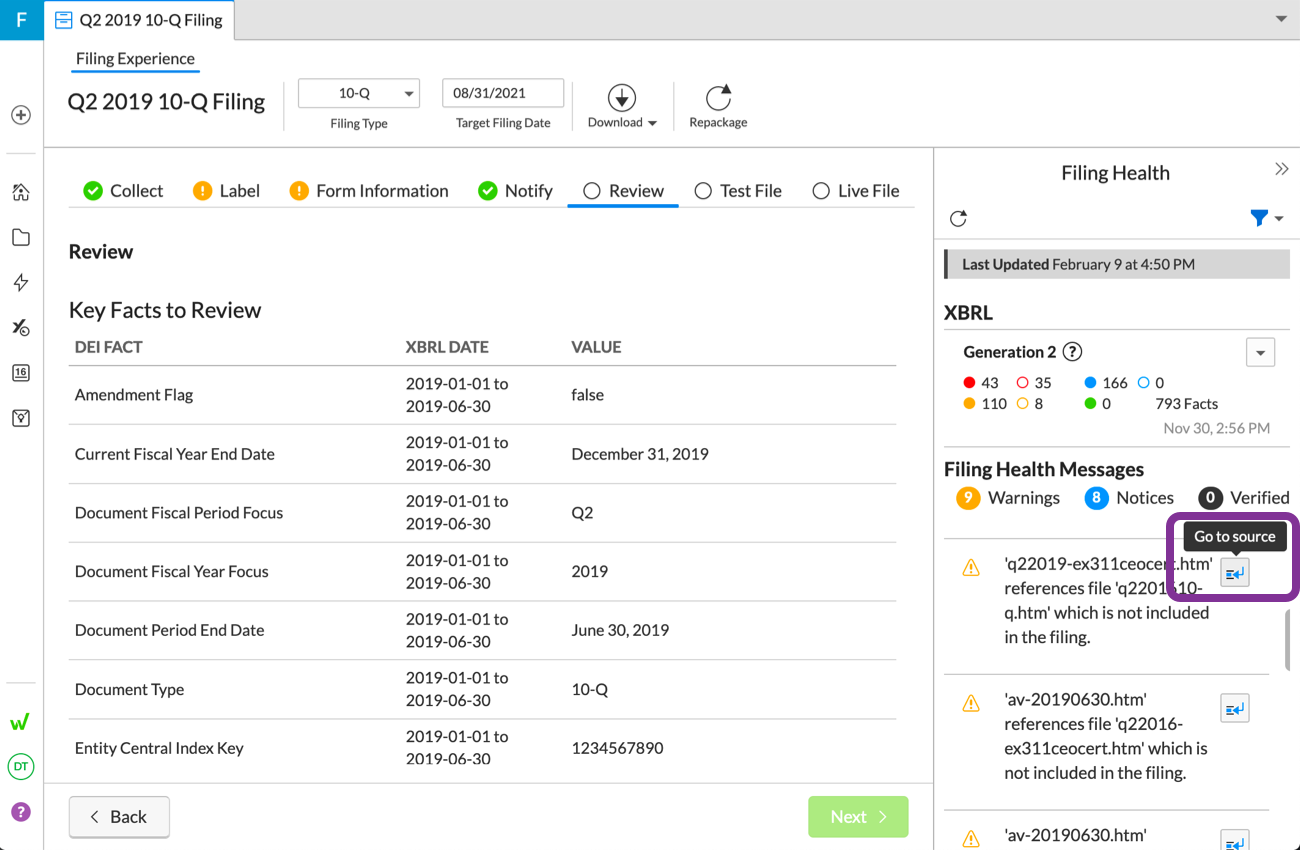Open the Home icon in the sidebar
This screenshot has width=1300, height=850.
[21, 192]
